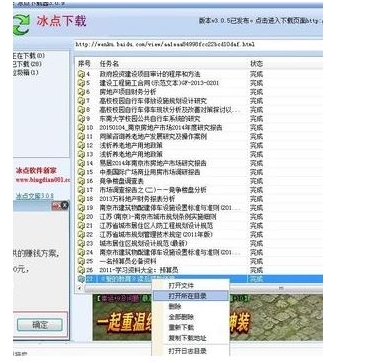Viewport: 381px width, 363px height.
Task: Choose 全部删除 in the context menu
Action: (x=181, y=317)
